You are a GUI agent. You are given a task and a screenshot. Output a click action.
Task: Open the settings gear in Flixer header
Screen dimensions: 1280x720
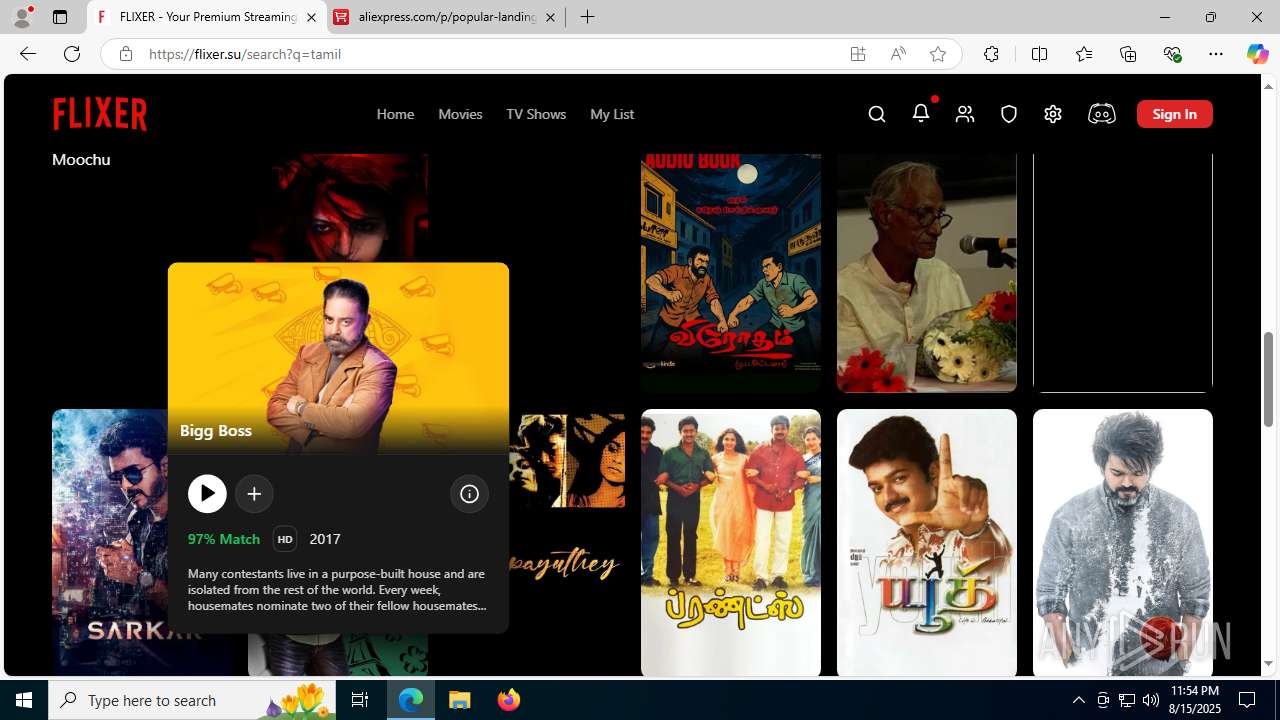tap(1053, 114)
